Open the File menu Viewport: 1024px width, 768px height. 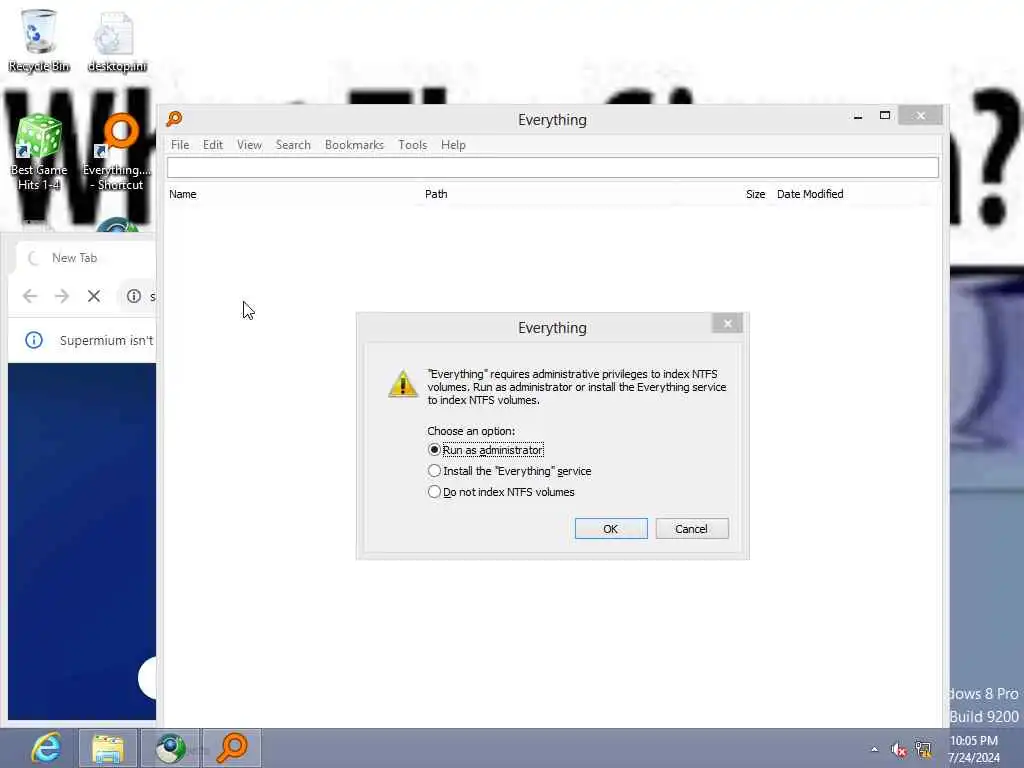(x=180, y=145)
